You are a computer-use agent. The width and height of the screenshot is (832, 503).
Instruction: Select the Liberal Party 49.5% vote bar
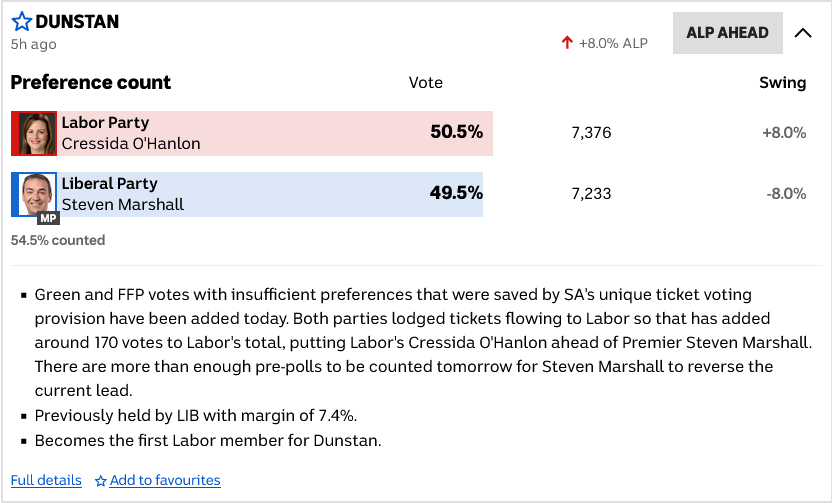(270, 194)
